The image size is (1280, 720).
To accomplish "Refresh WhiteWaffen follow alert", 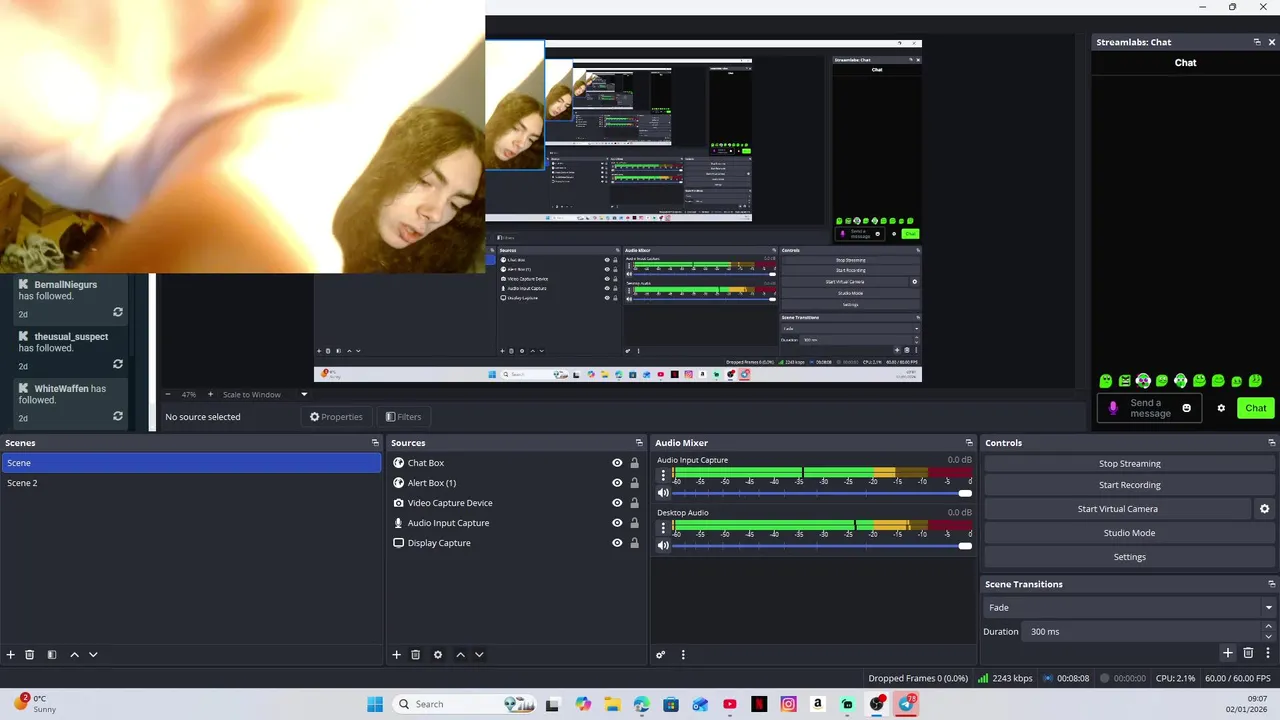I will [x=118, y=416].
